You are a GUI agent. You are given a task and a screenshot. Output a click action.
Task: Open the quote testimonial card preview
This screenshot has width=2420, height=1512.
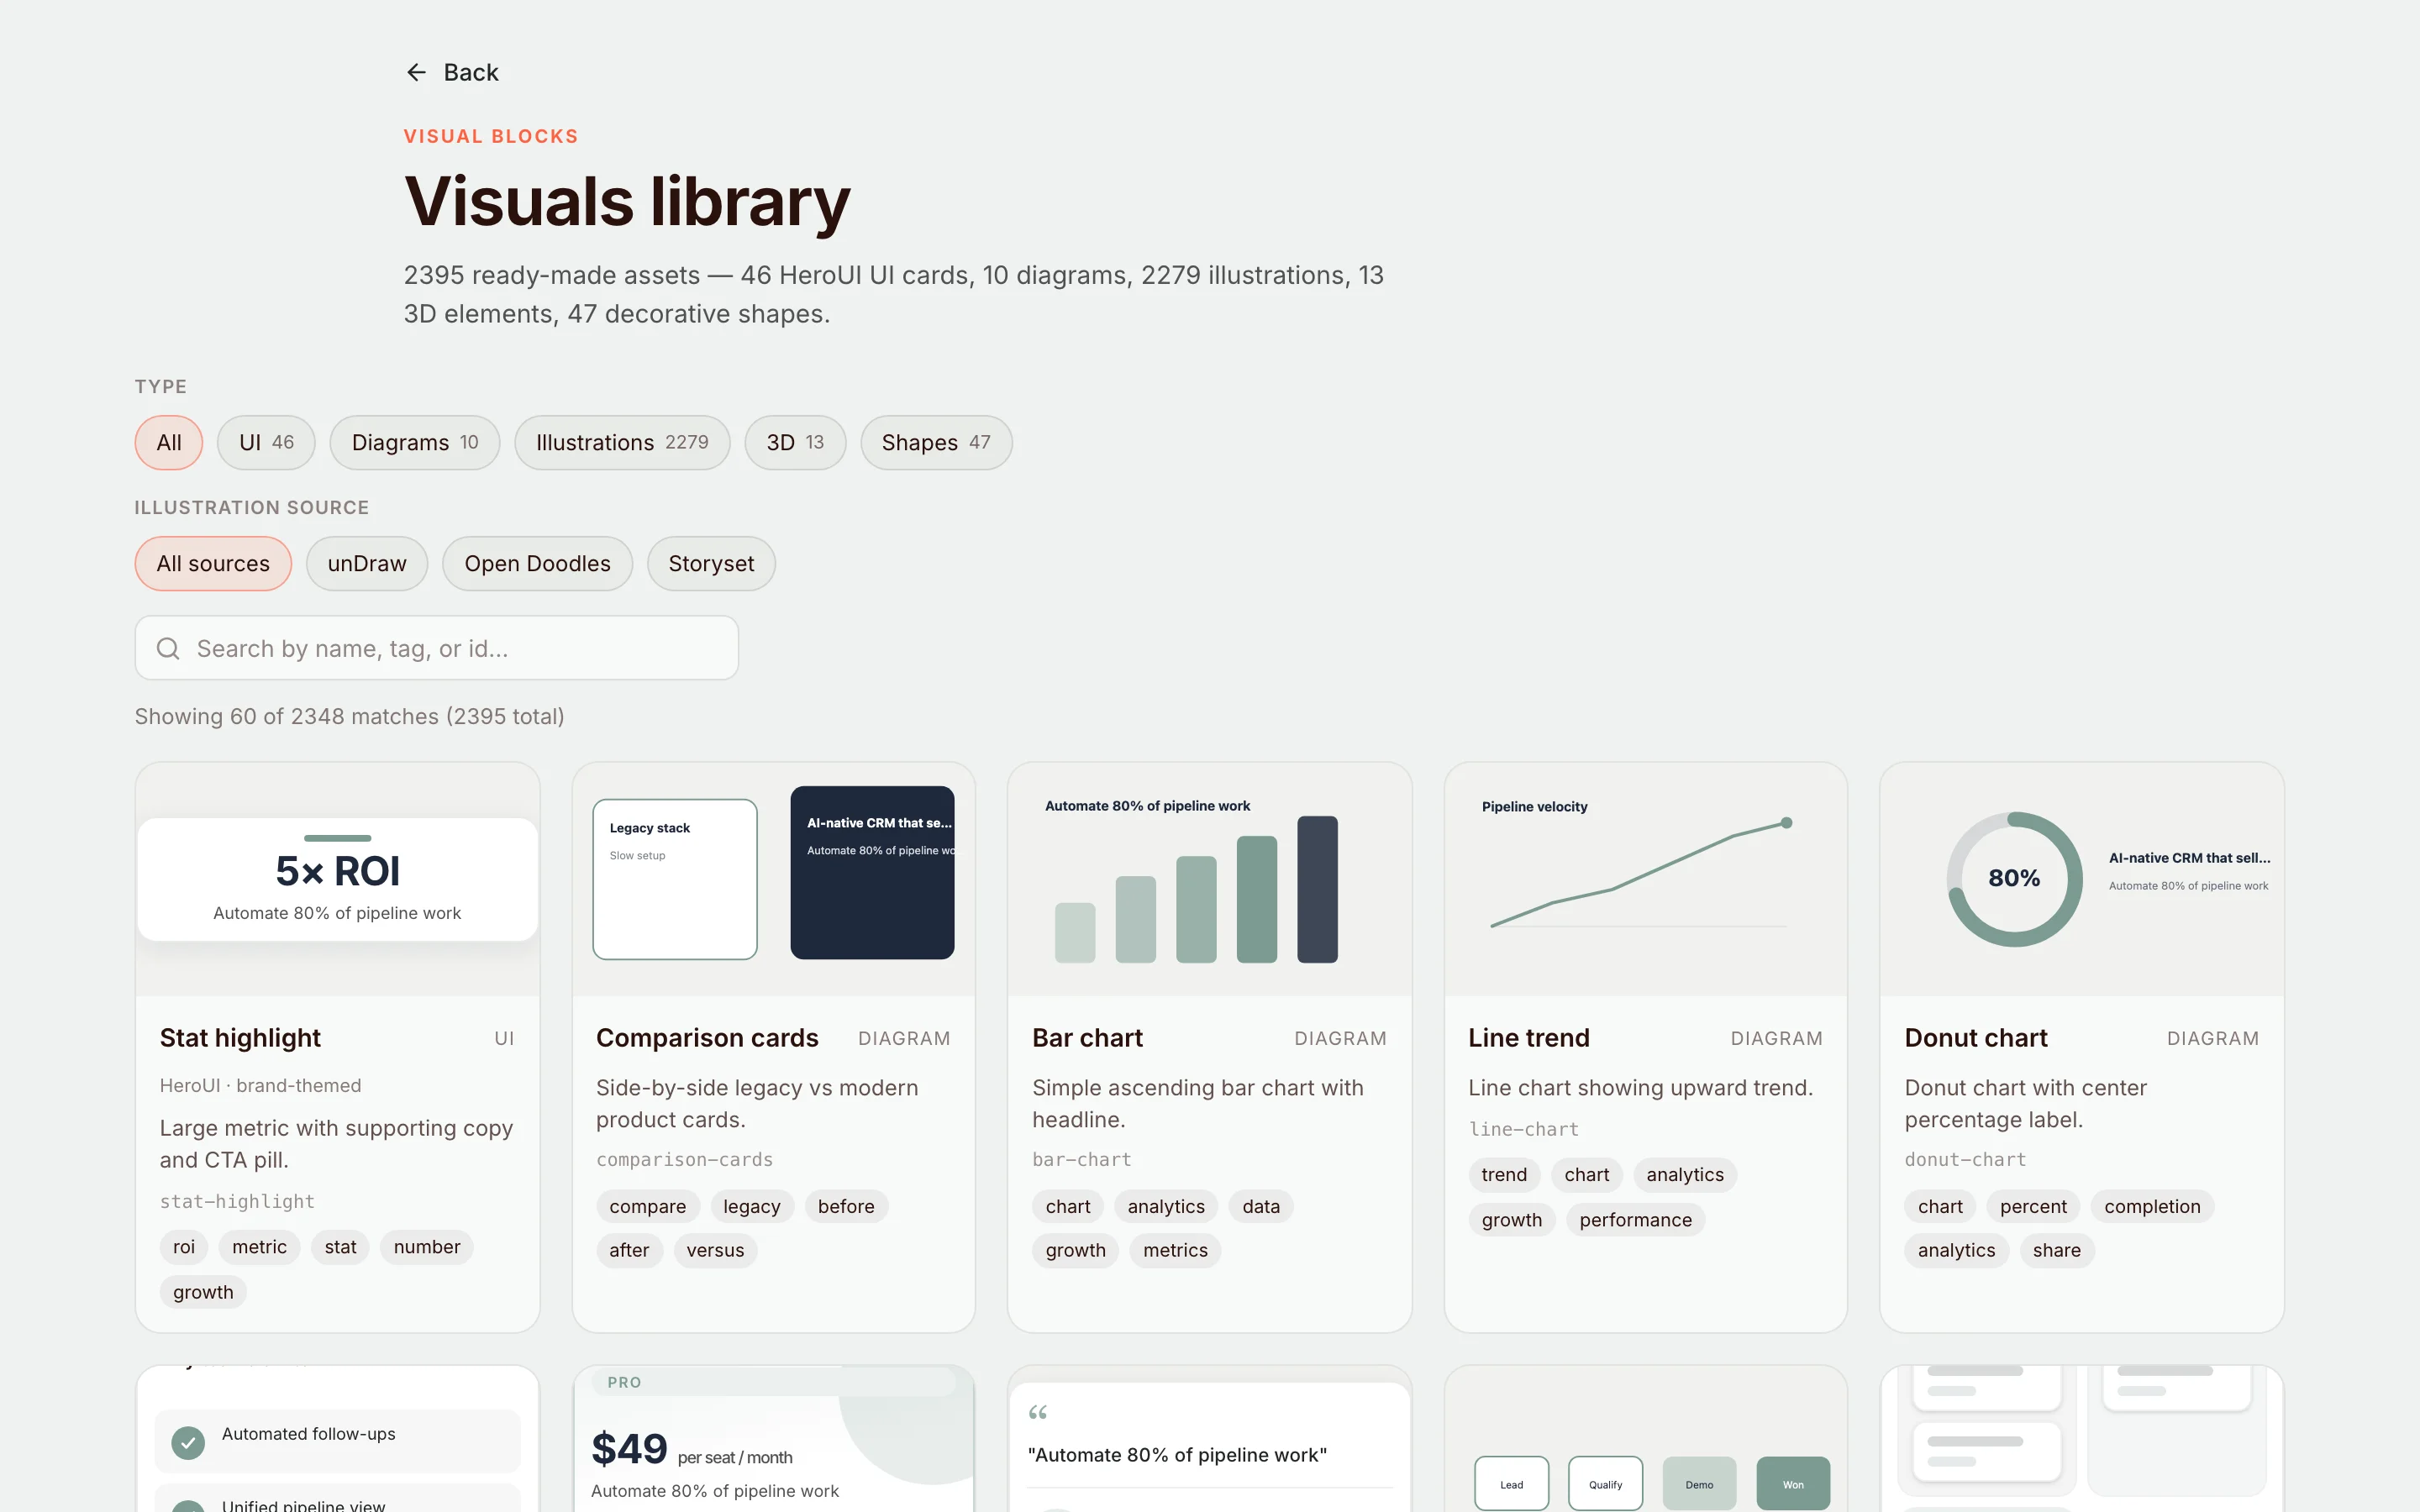(1210, 1439)
